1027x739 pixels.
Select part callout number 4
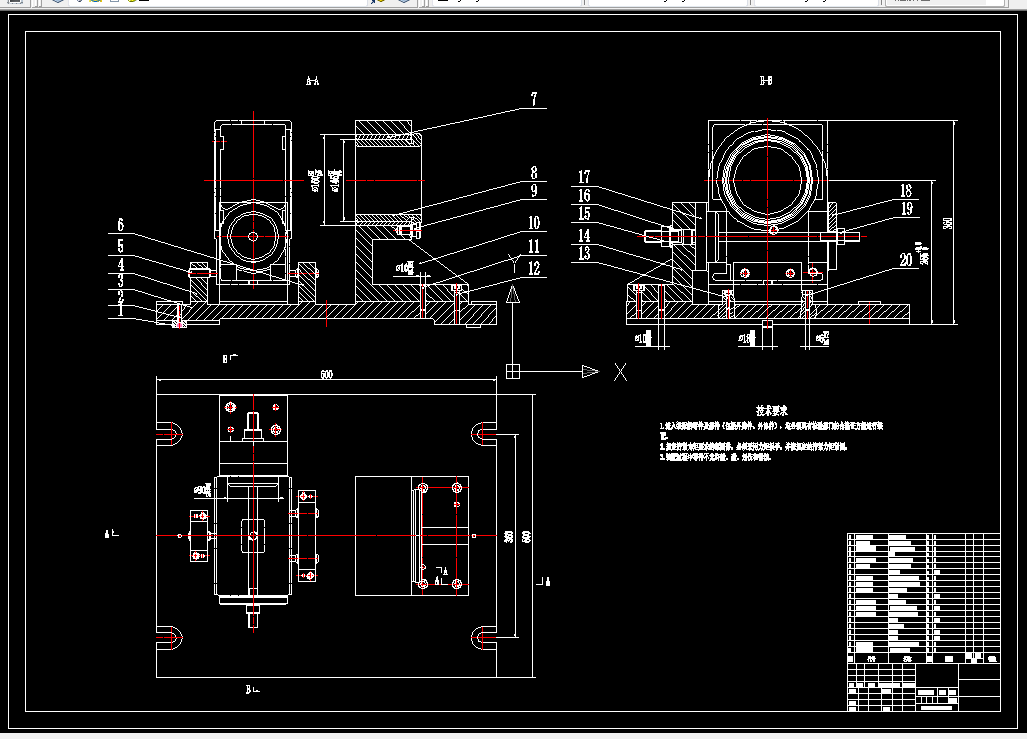point(121,265)
